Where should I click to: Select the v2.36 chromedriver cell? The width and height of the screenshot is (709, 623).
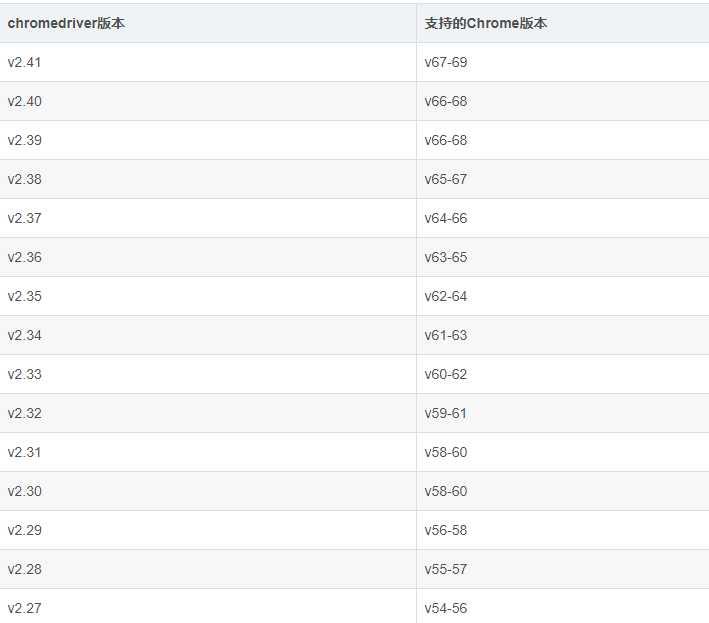click(208, 257)
